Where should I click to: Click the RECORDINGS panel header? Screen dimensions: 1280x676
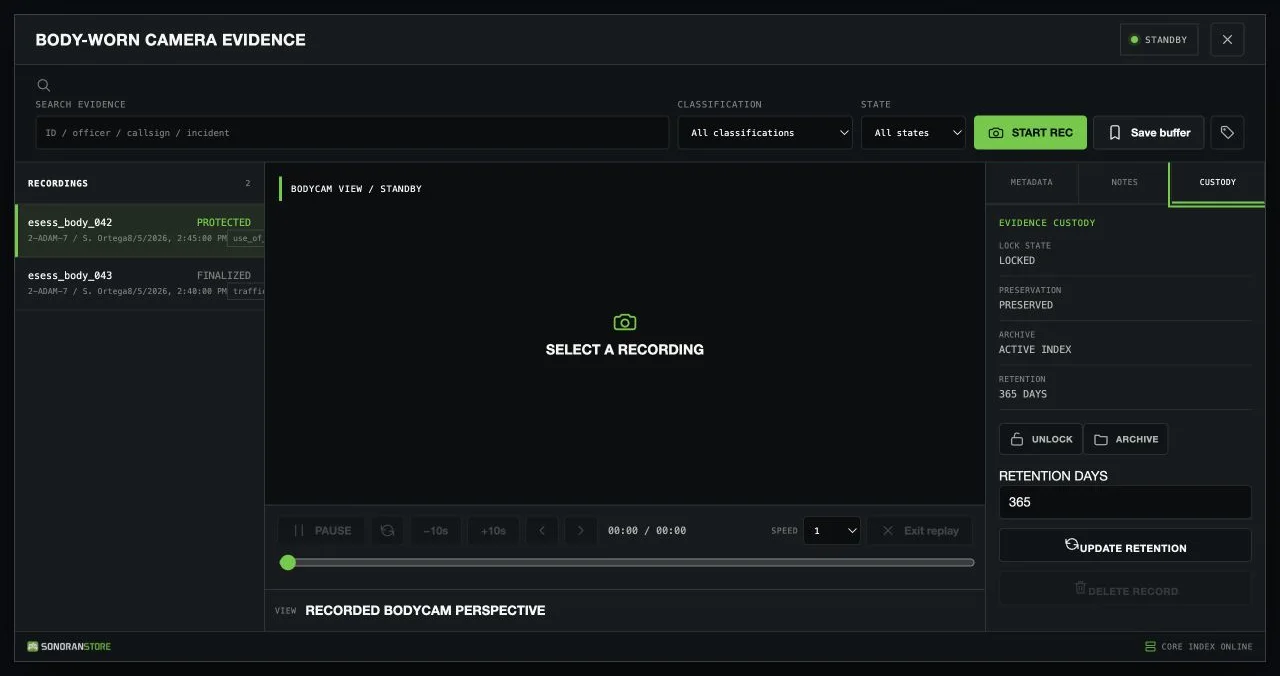point(140,183)
